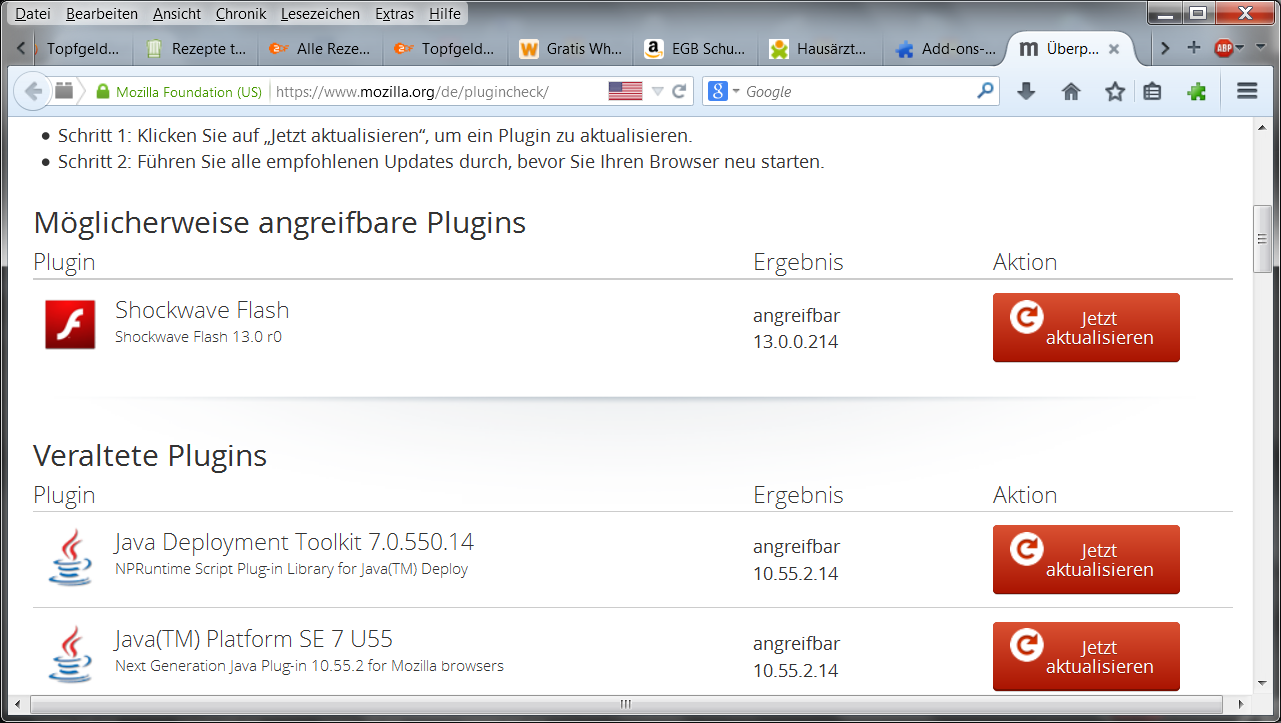The image size is (1281, 723).
Task: Open the URL history dropdown arrow
Action: (x=657, y=92)
